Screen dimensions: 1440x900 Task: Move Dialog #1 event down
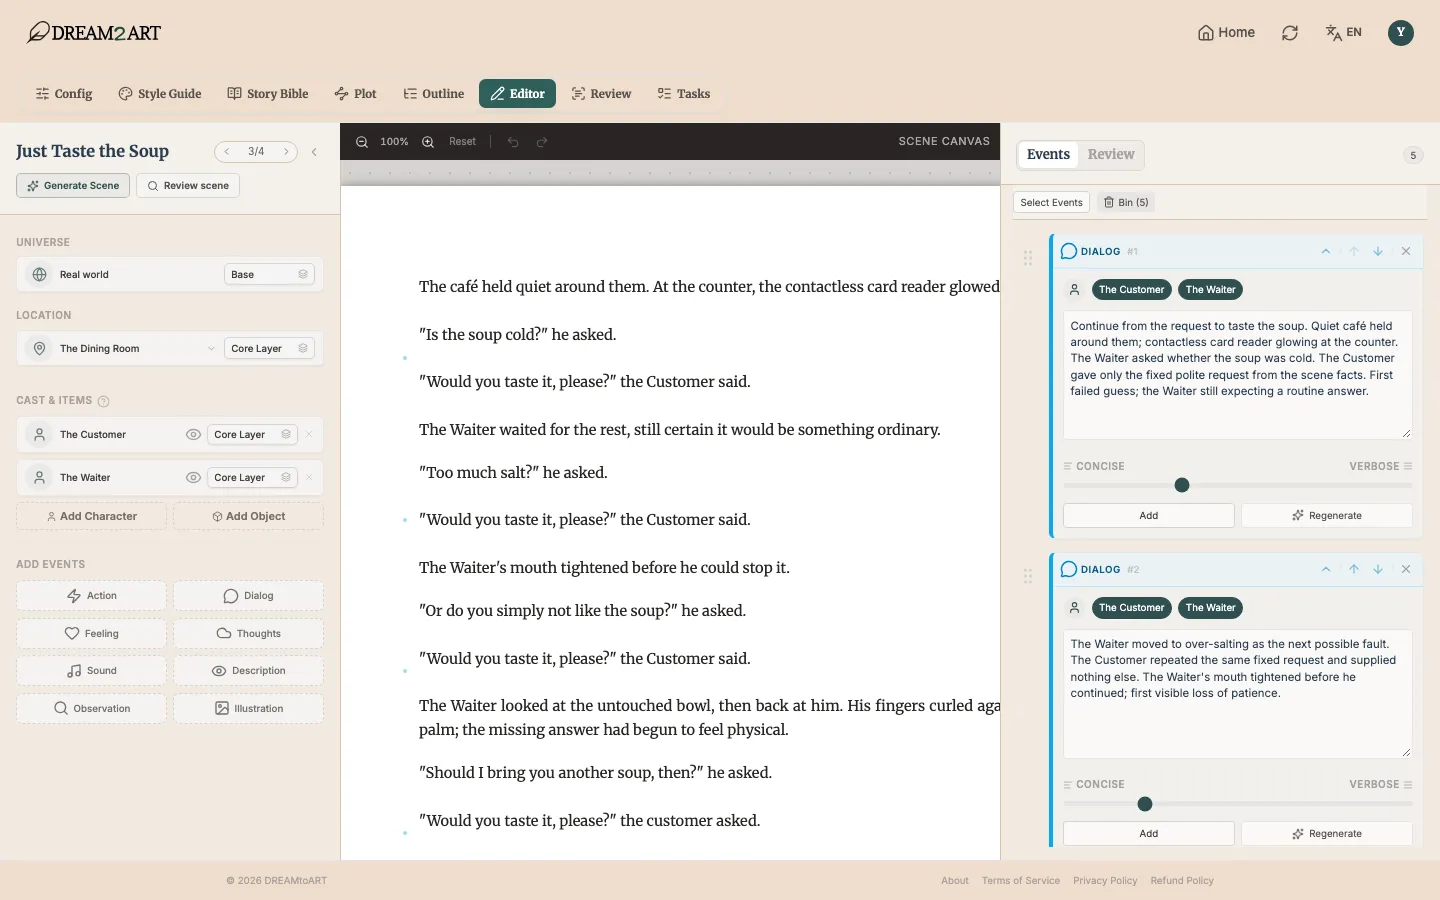(1378, 251)
